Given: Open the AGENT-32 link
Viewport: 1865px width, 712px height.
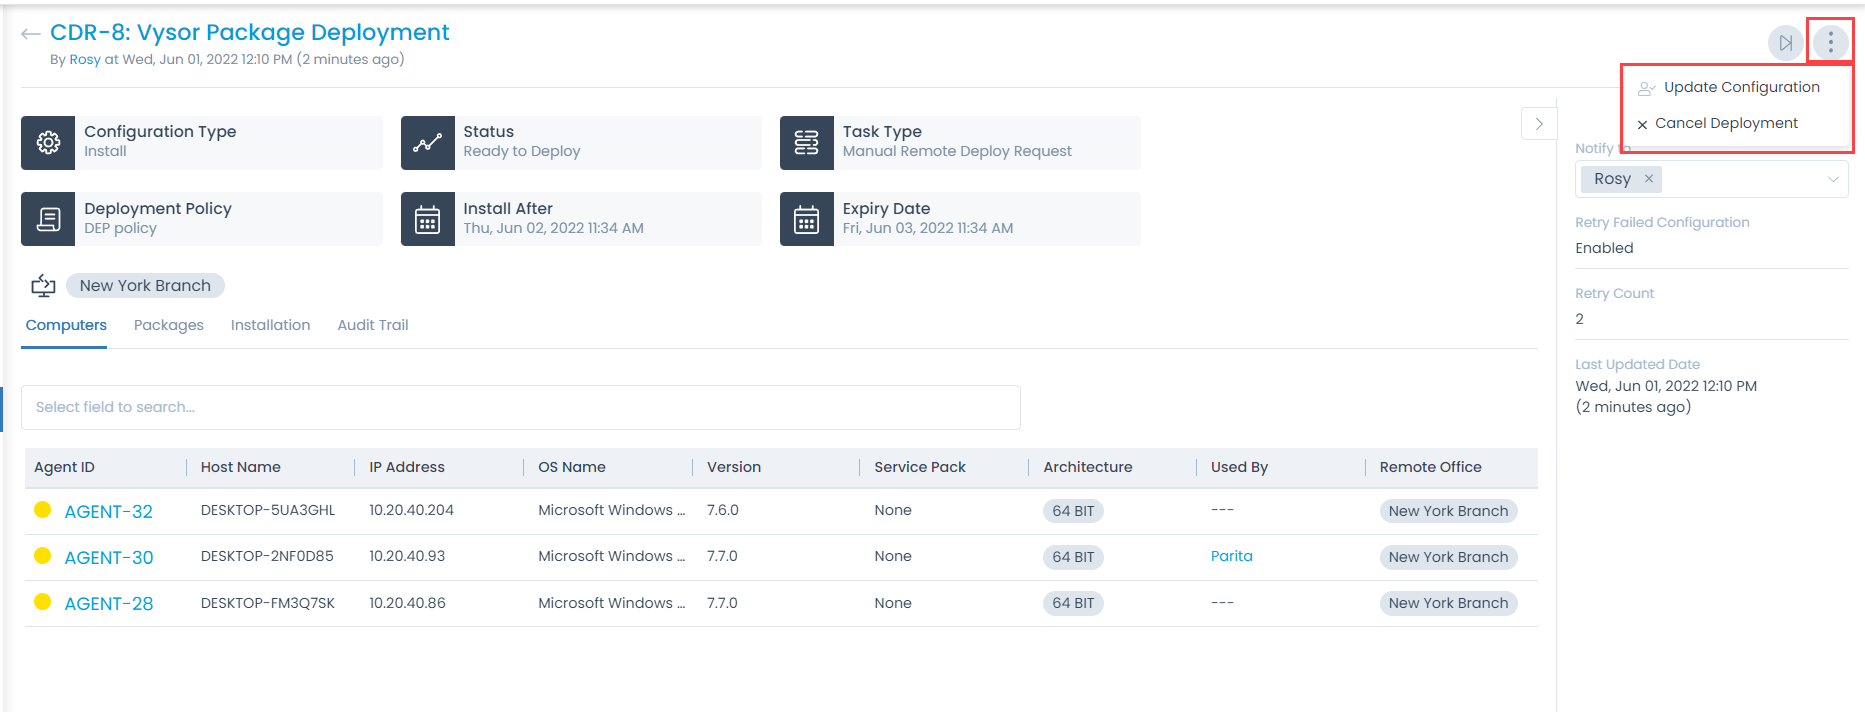Looking at the screenshot, I should (x=109, y=512).
